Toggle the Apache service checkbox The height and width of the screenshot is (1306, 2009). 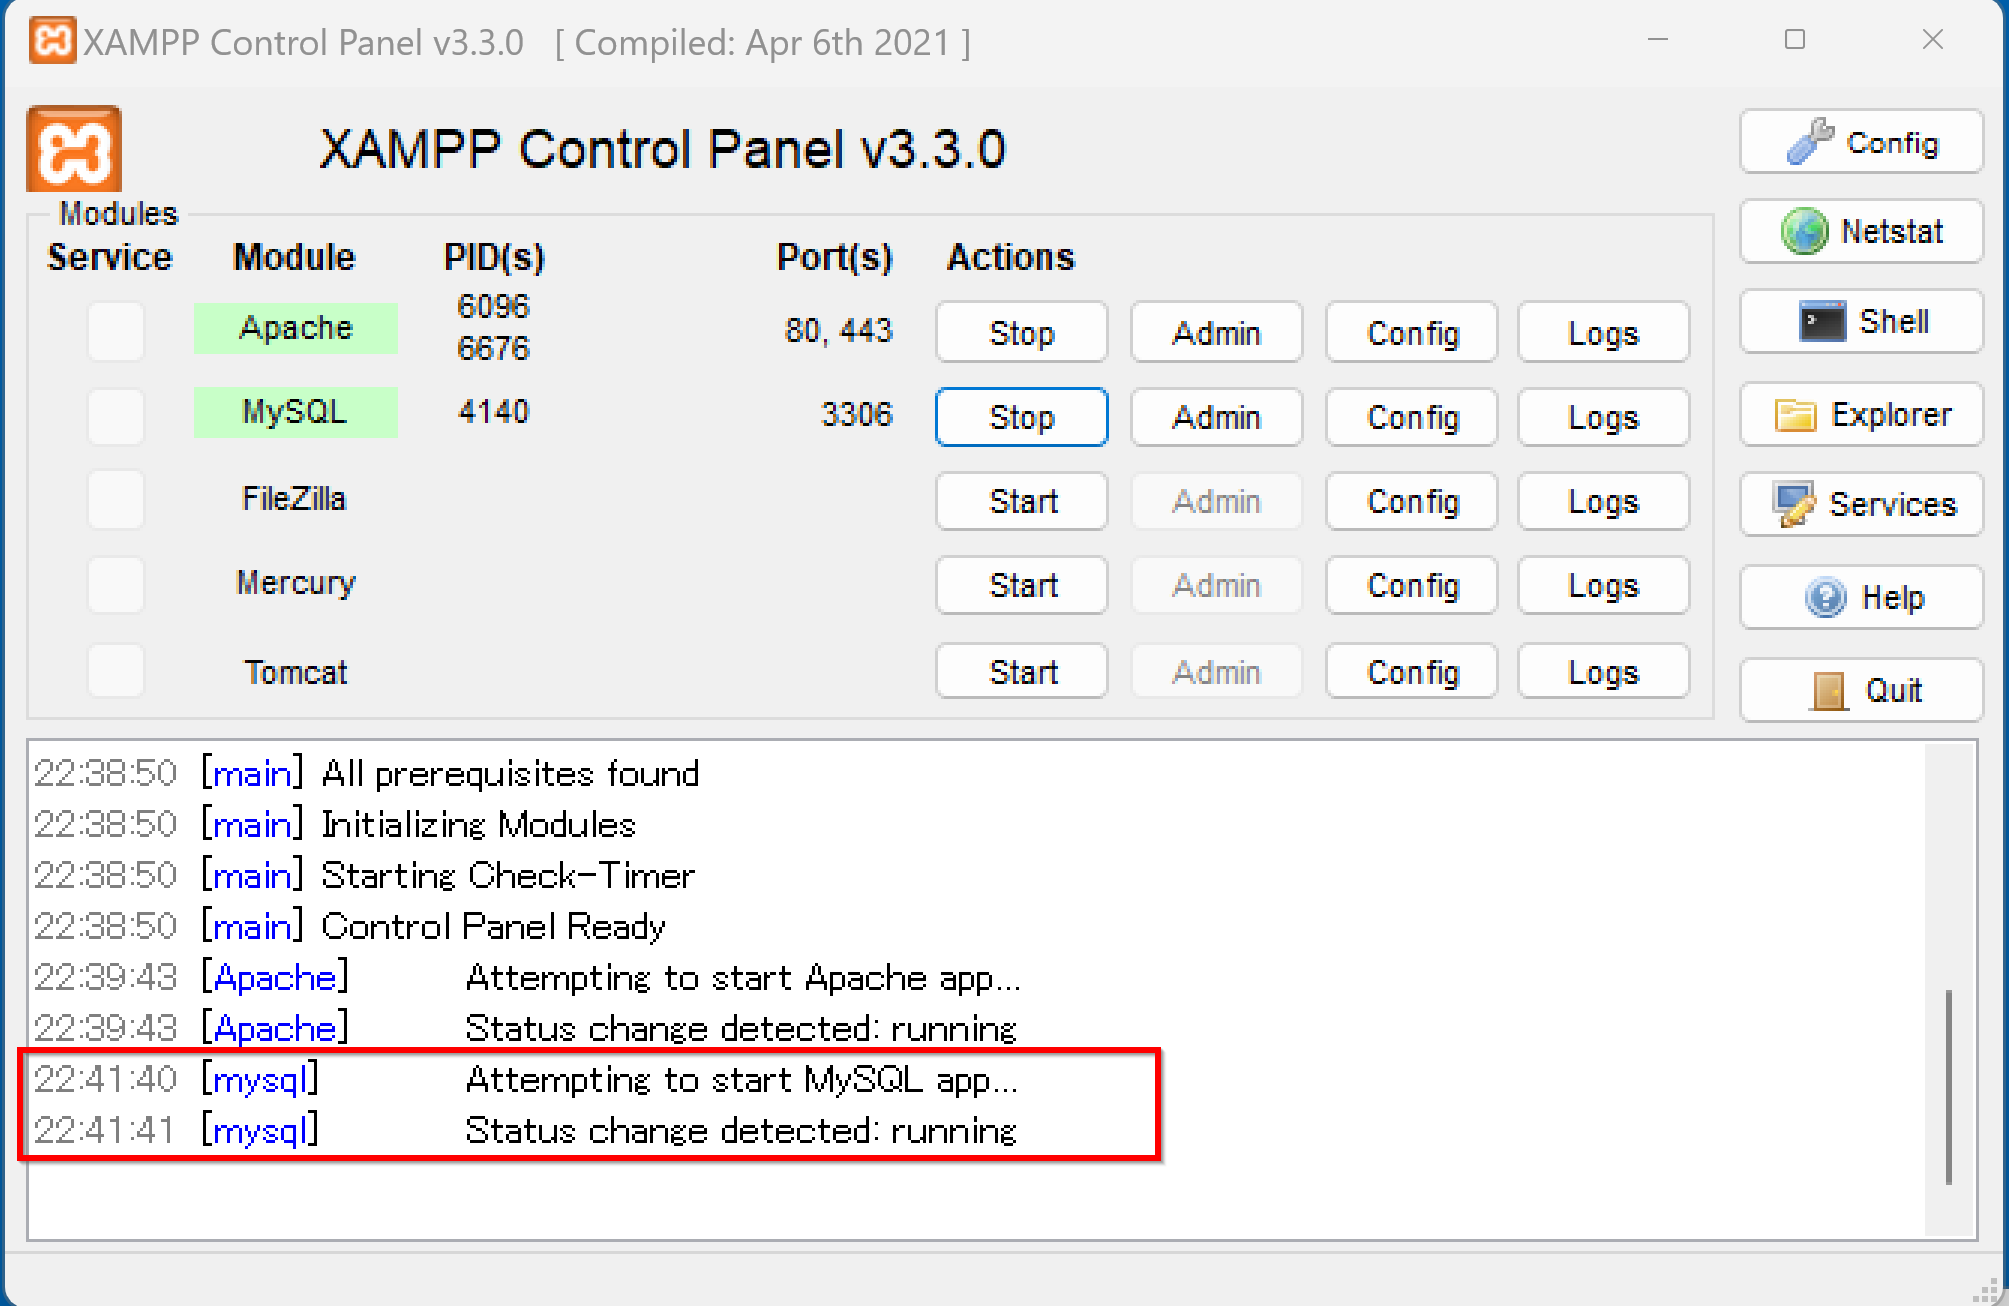pyautogui.click(x=116, y=331)
